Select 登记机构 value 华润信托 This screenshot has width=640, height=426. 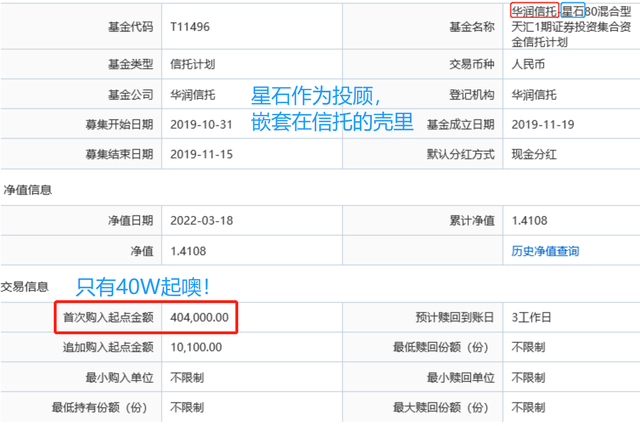[x=534, y=95]
